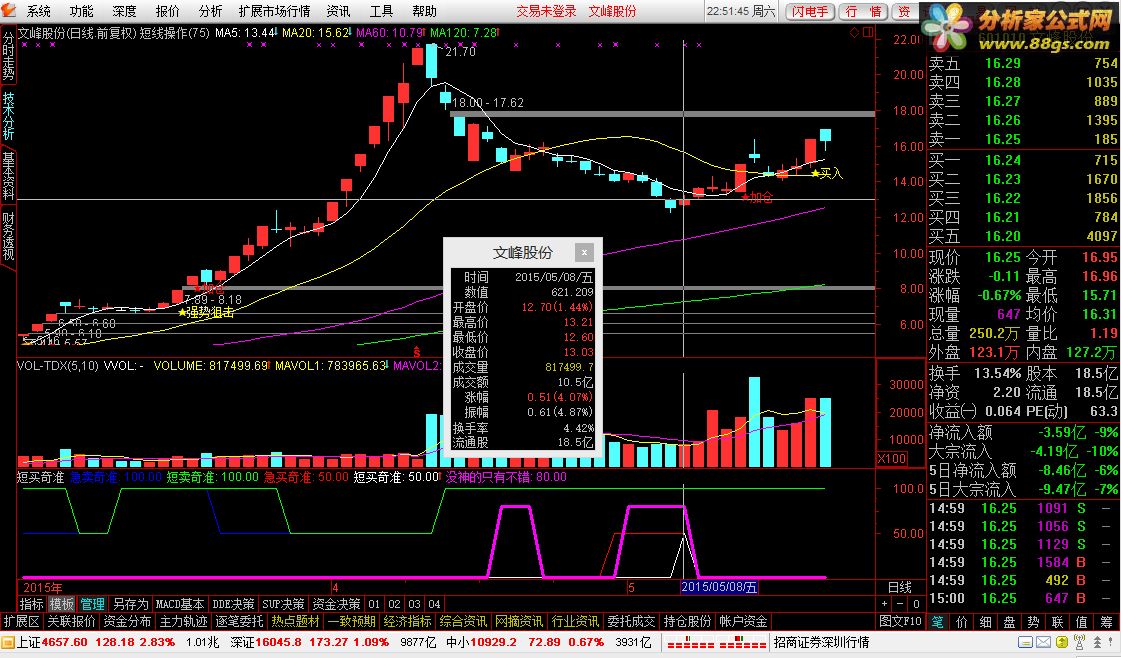The width and height of the screenshot is (1121, 658).
Task: Click the 另存为 button
Action: 130,604
